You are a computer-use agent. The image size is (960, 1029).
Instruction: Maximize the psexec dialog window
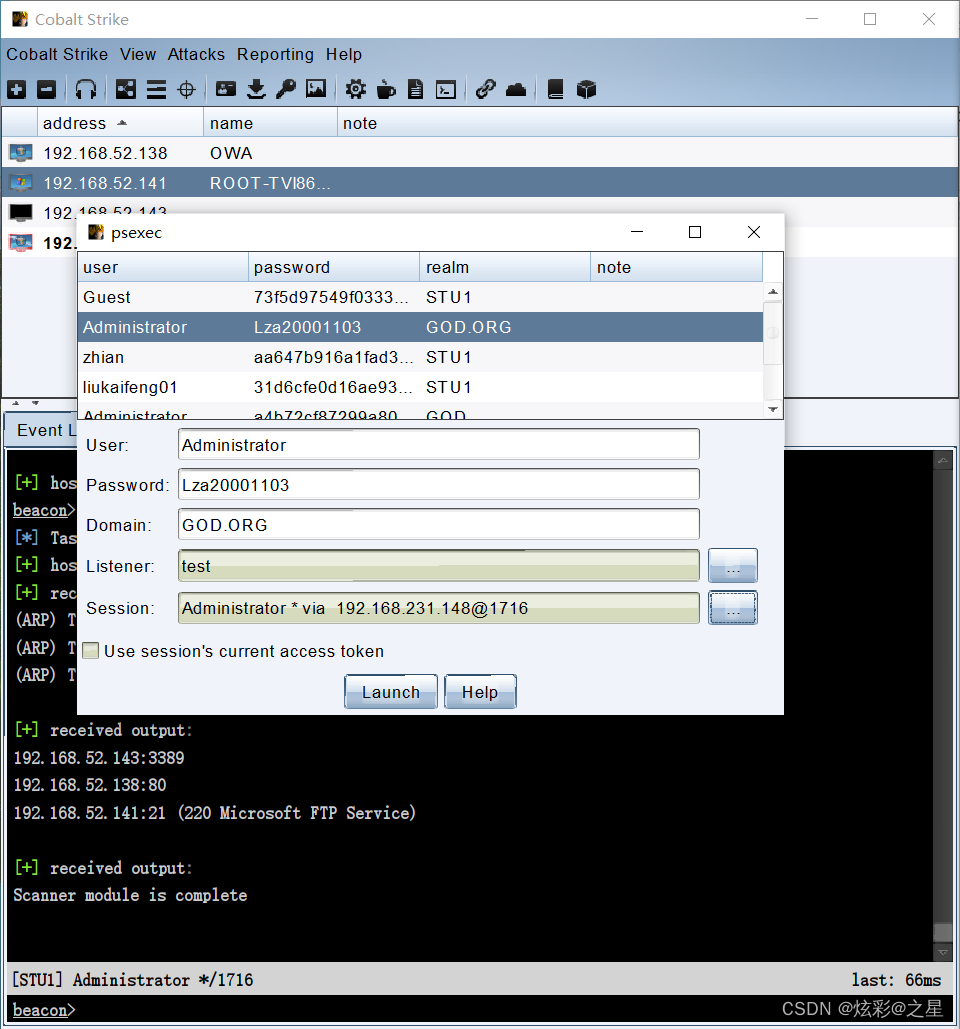[695, 232]
